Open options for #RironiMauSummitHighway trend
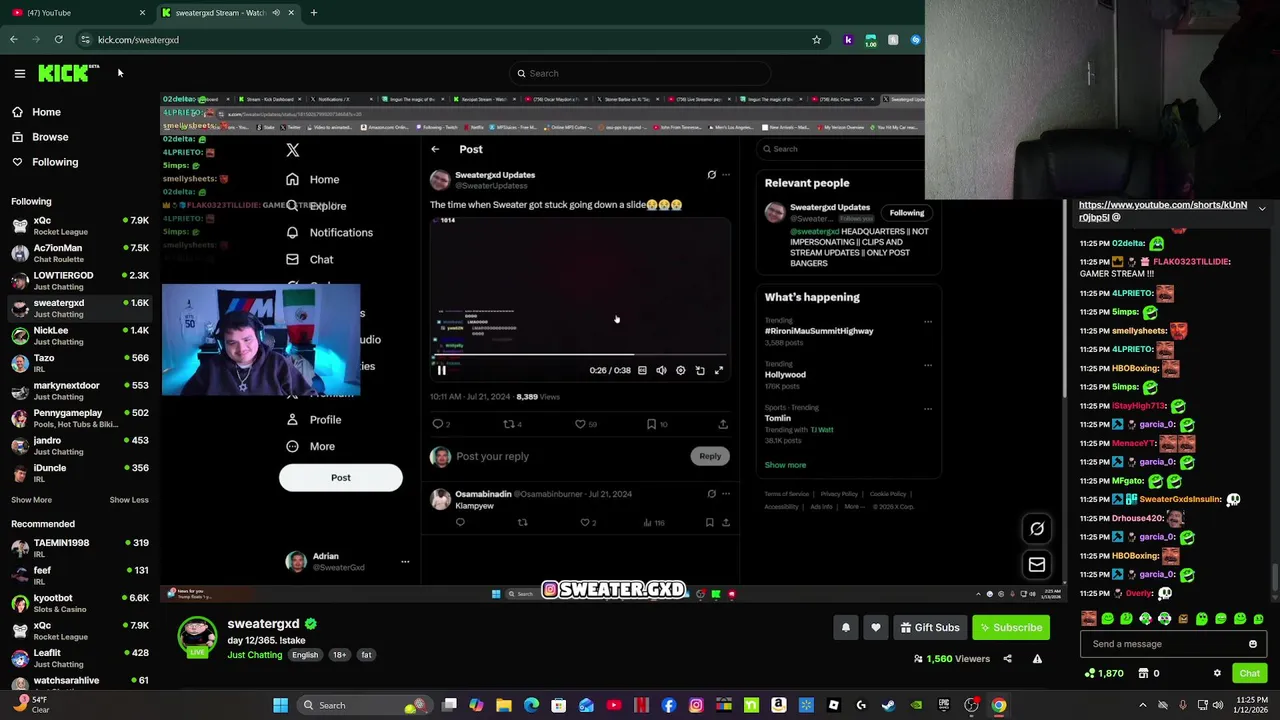This screenshot has width=1280, height=720. pyautogui.click(x=928, y=322)
